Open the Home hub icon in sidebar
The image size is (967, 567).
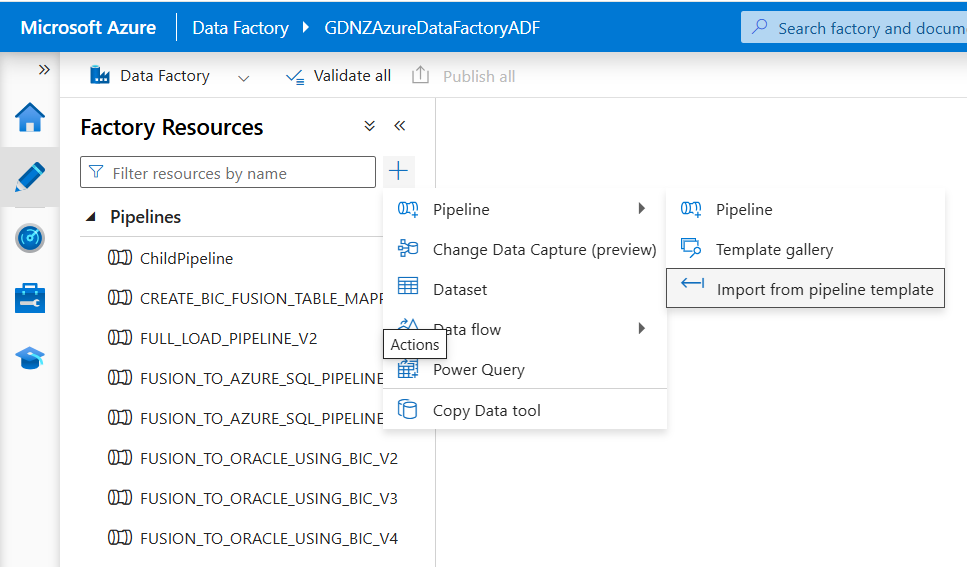click(30, 117)
